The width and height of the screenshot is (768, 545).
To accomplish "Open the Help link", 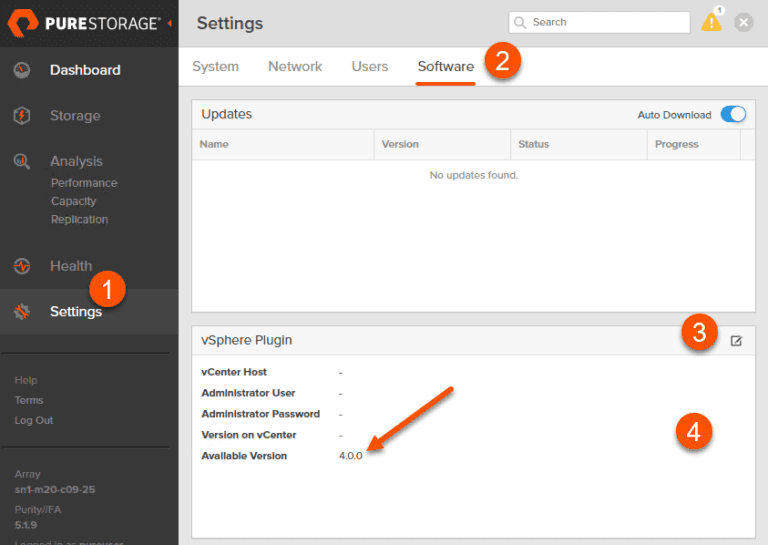I will click(26, 380).
